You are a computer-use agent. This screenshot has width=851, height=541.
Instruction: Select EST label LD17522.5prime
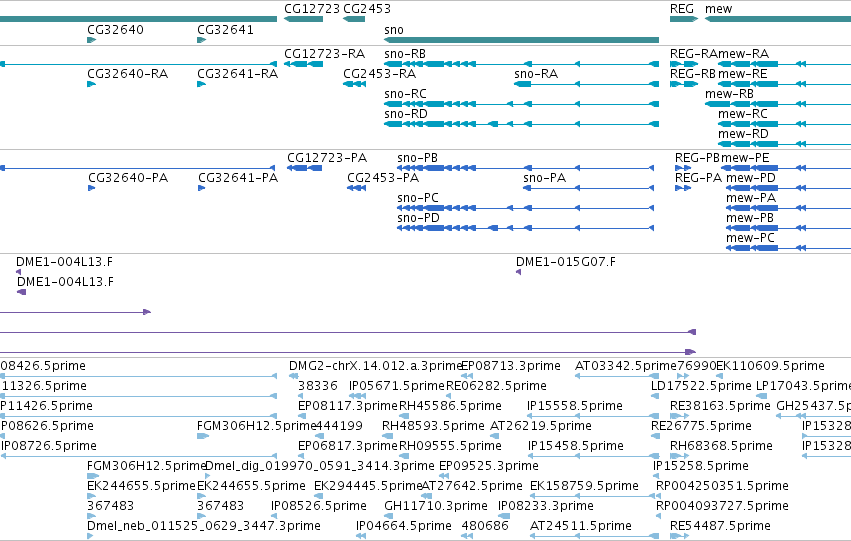[701, 386]
